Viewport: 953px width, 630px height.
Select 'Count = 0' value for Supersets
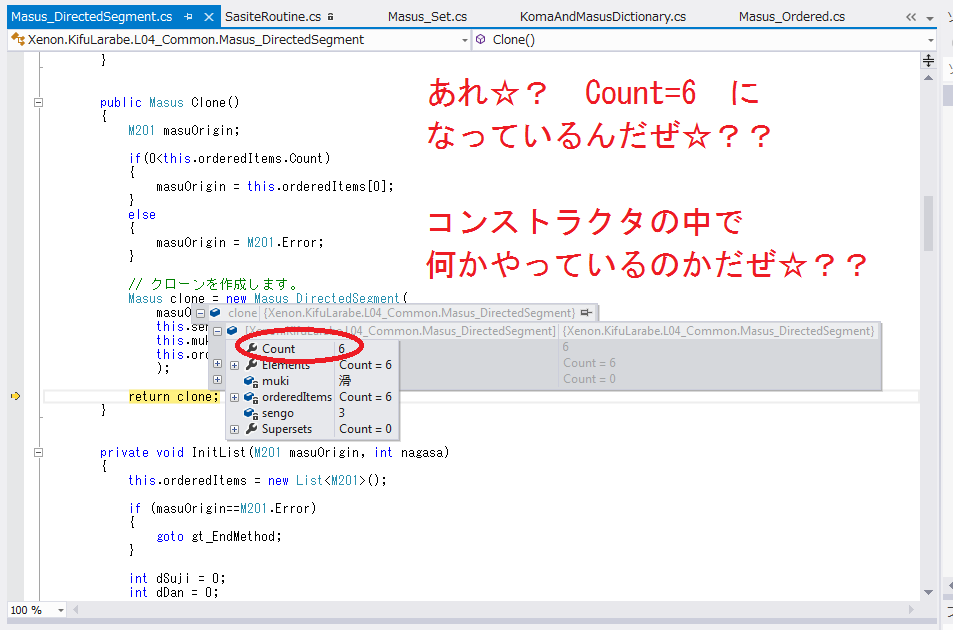365,429
